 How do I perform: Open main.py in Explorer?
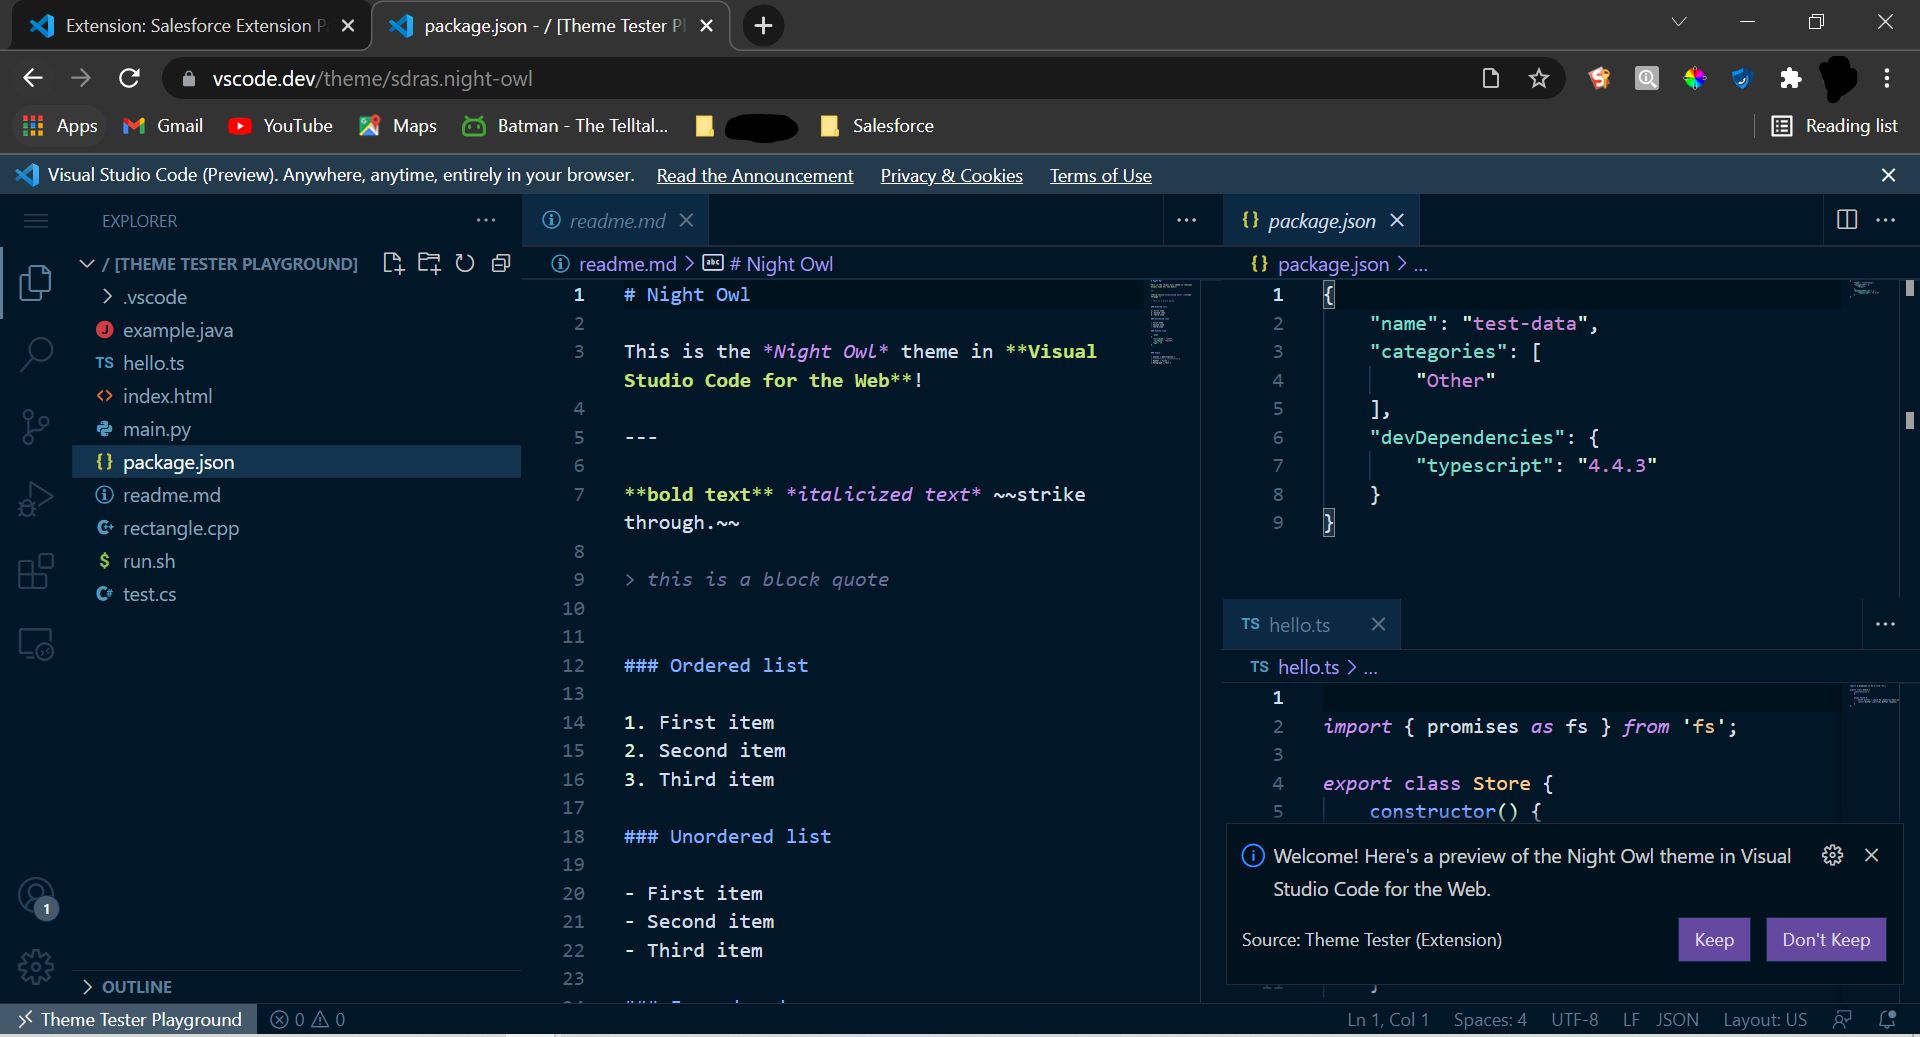click(297, 429)
